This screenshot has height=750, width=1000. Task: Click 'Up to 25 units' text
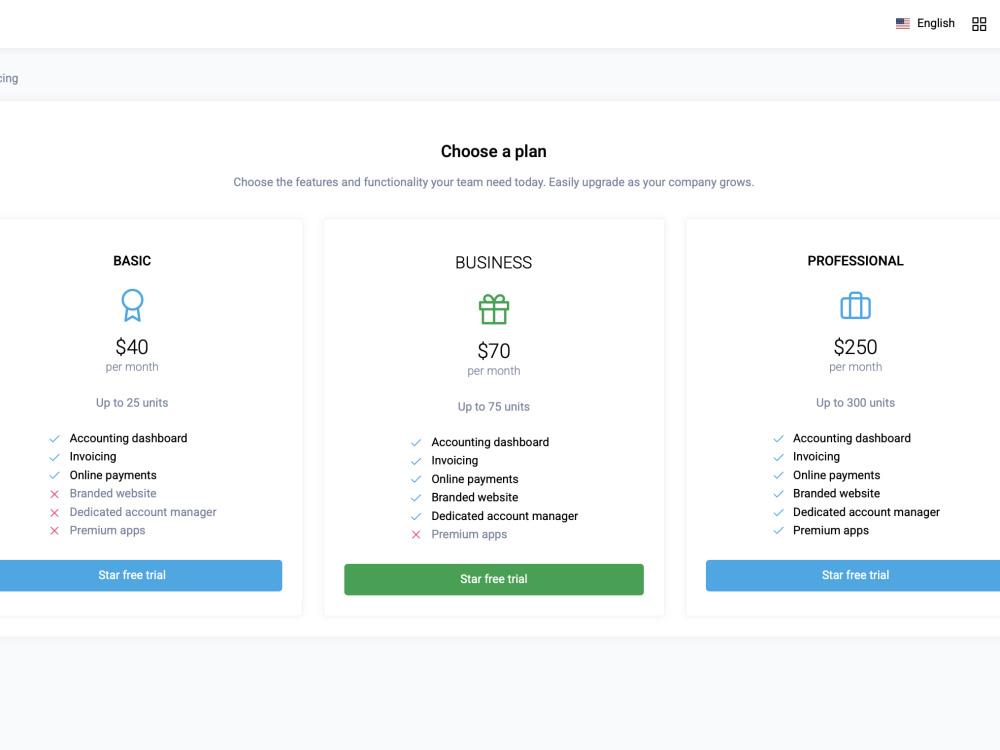(132, 403)
